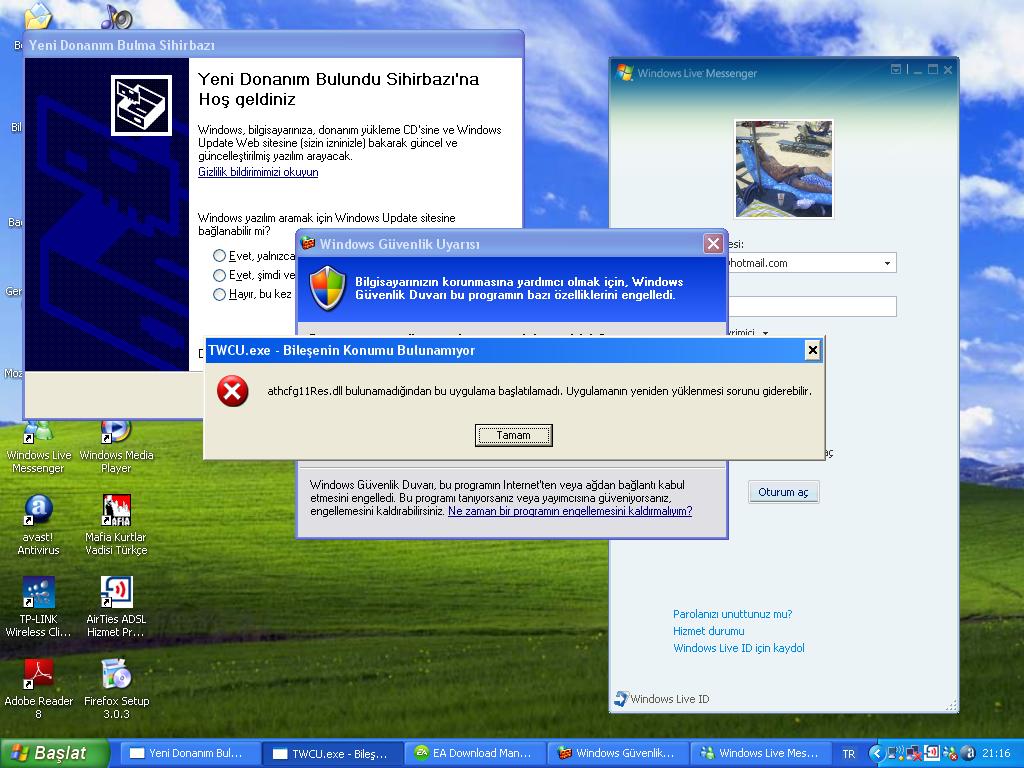Close the TWCU.exe error dialog
The width and height of the screenshot is (1024, 768).
[x=812, y=350]
